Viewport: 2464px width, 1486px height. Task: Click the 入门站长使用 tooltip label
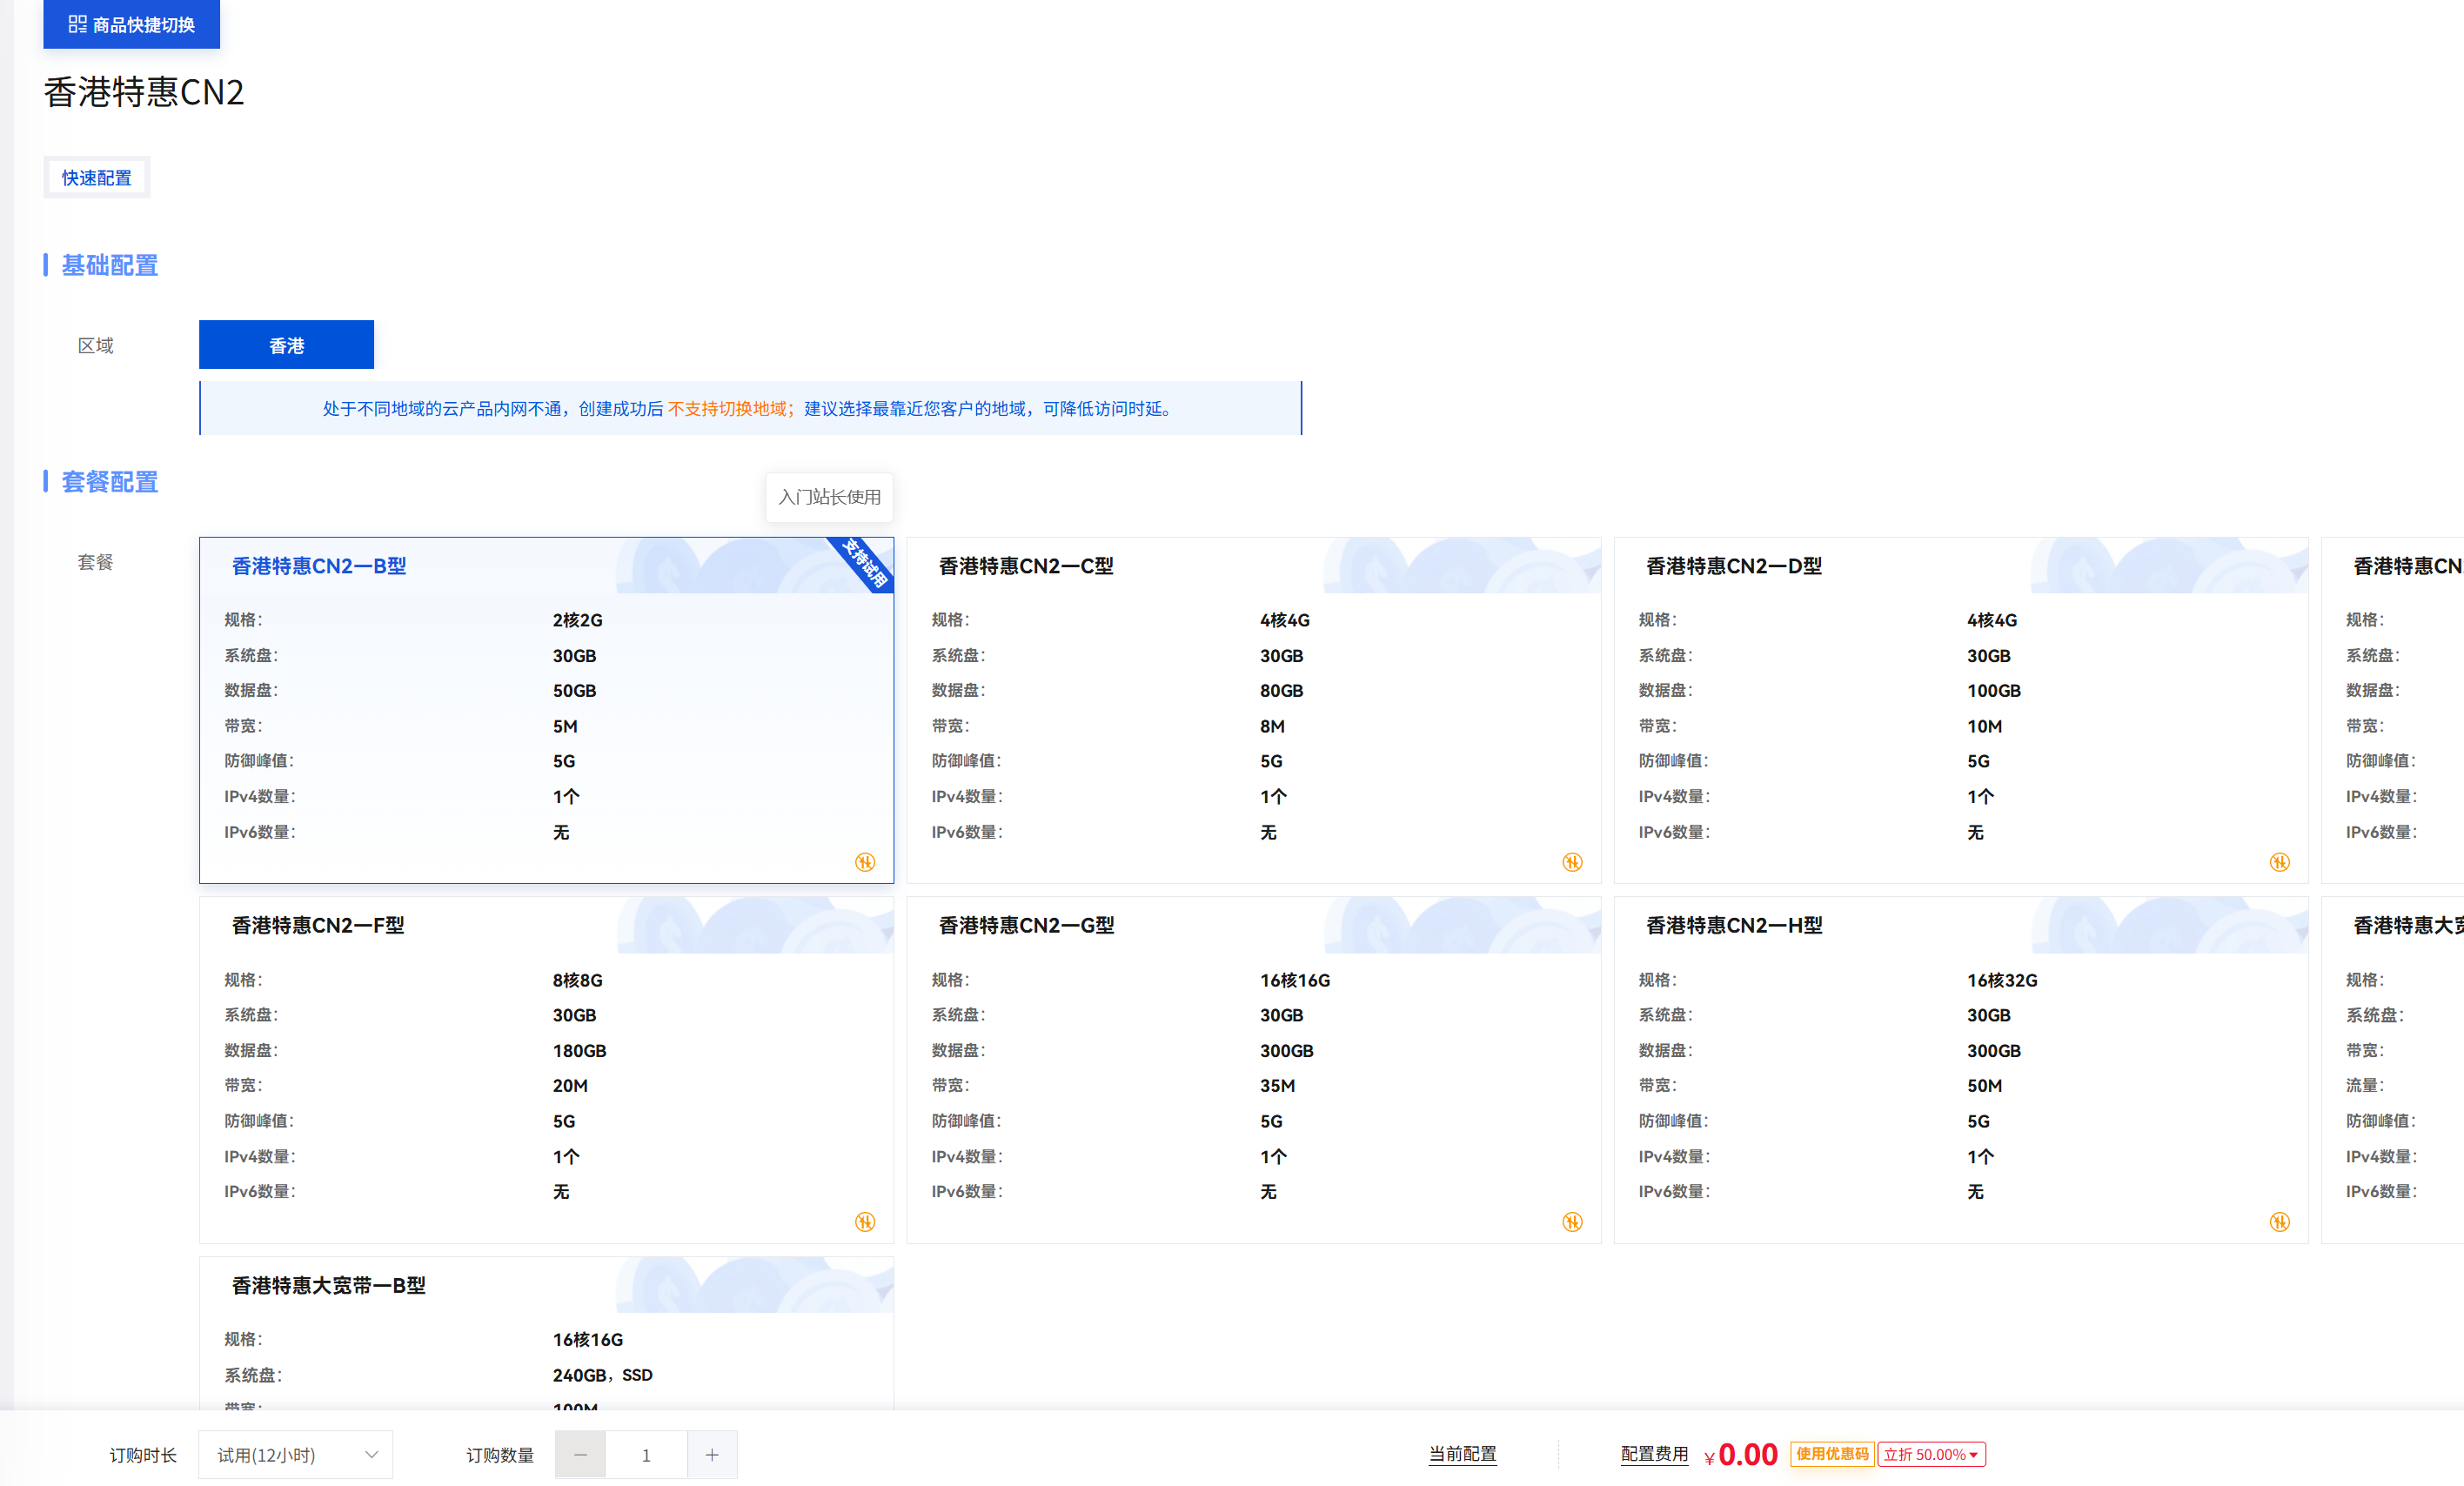tap(829, 497)
